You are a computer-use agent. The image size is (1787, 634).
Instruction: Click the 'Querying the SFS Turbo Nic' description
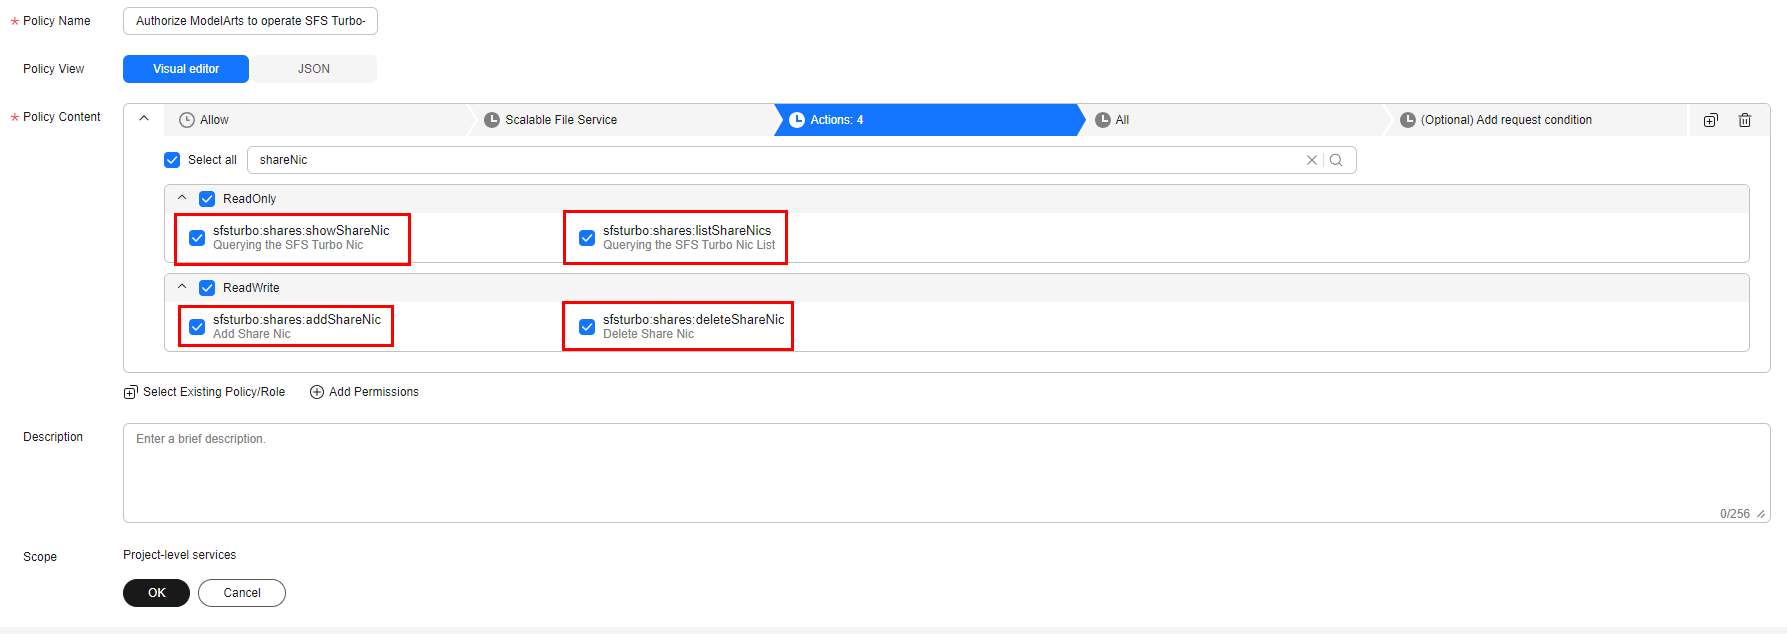coord(288,245)
